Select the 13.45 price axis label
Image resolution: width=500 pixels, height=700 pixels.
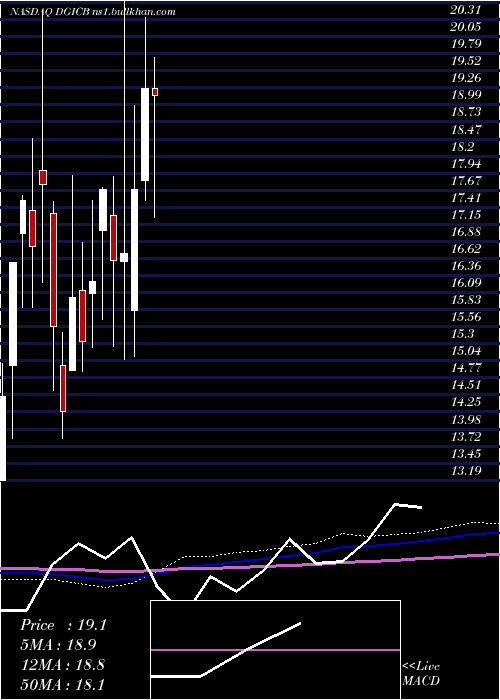coord(466,454)
